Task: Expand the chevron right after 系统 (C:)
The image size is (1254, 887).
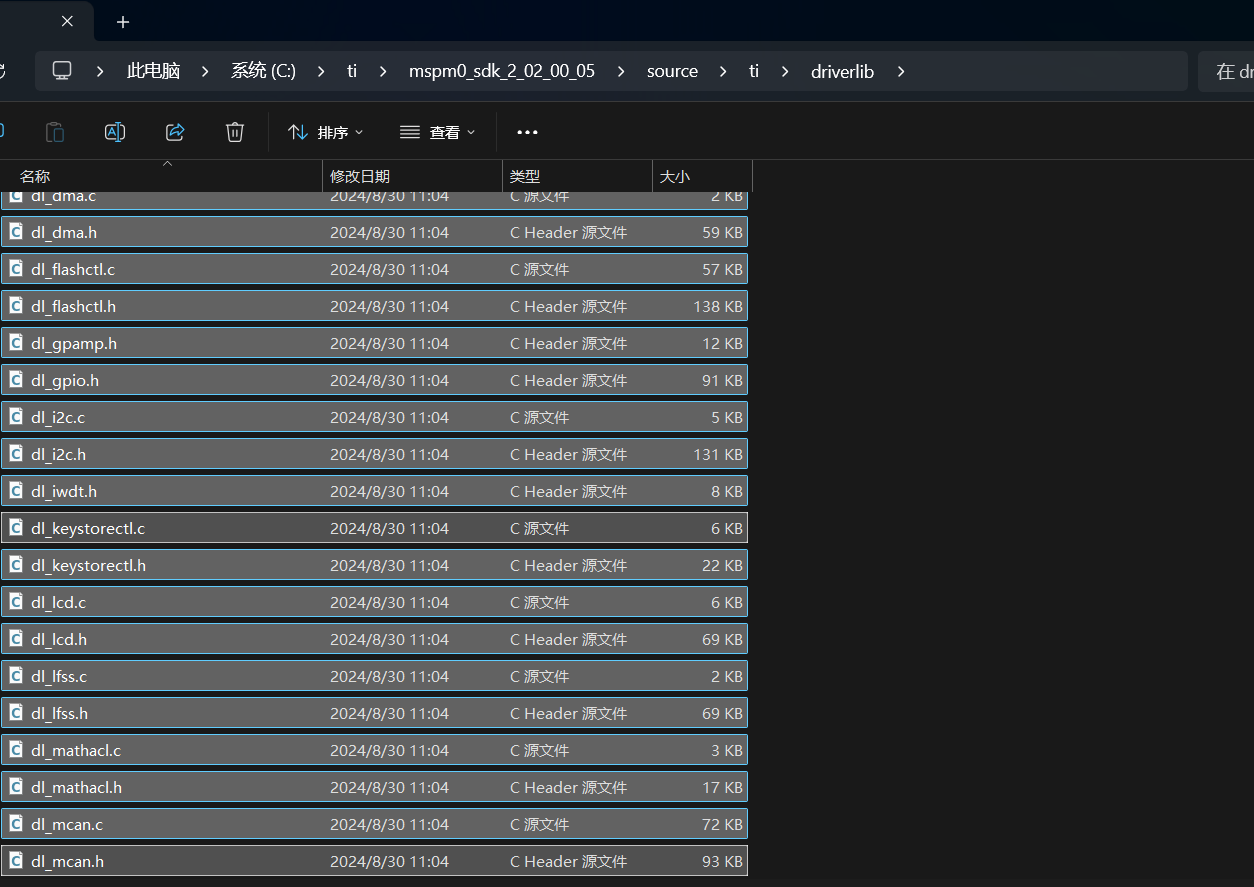Action: click(321, 71)
